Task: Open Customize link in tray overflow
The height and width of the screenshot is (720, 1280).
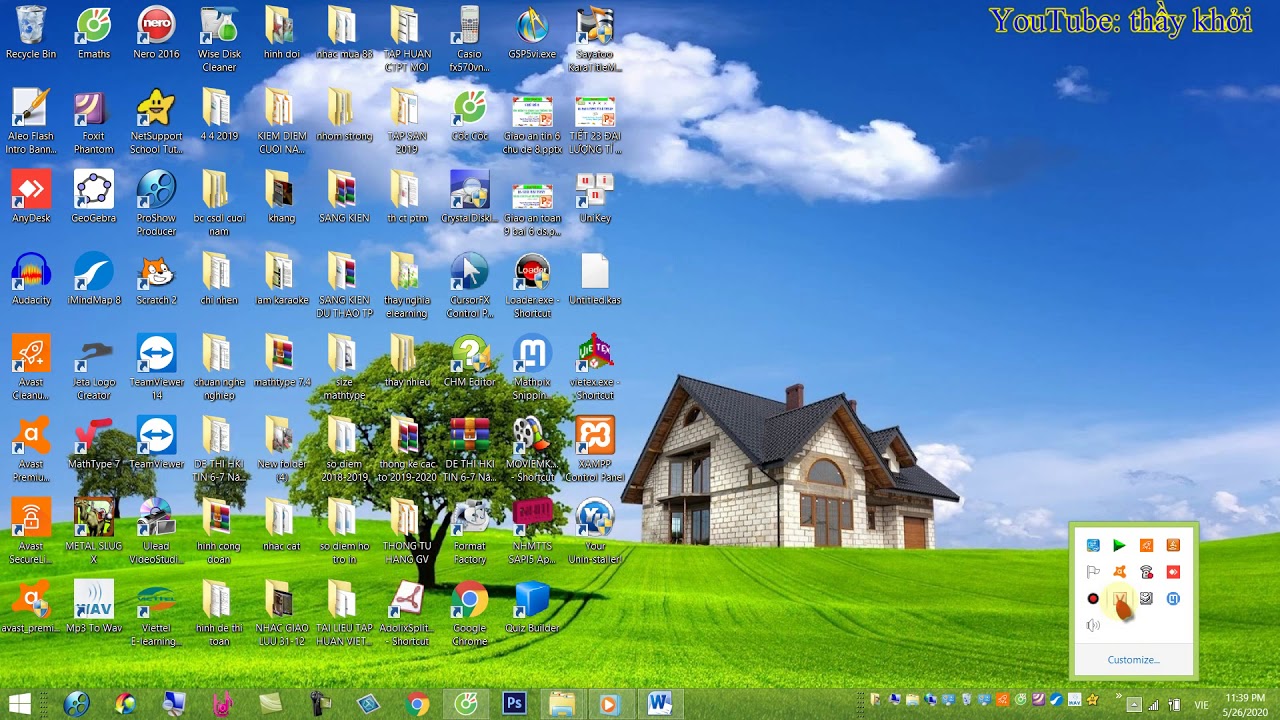Action: pyautogui.click(x=1133, y=660)
